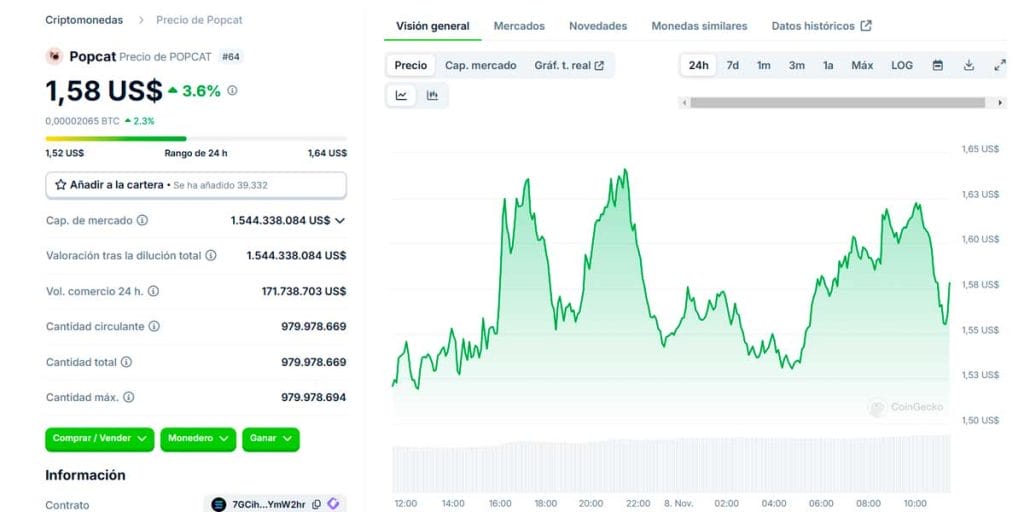
Task: Click the 979.978.694 max supply value
Action: pos(313,397)
